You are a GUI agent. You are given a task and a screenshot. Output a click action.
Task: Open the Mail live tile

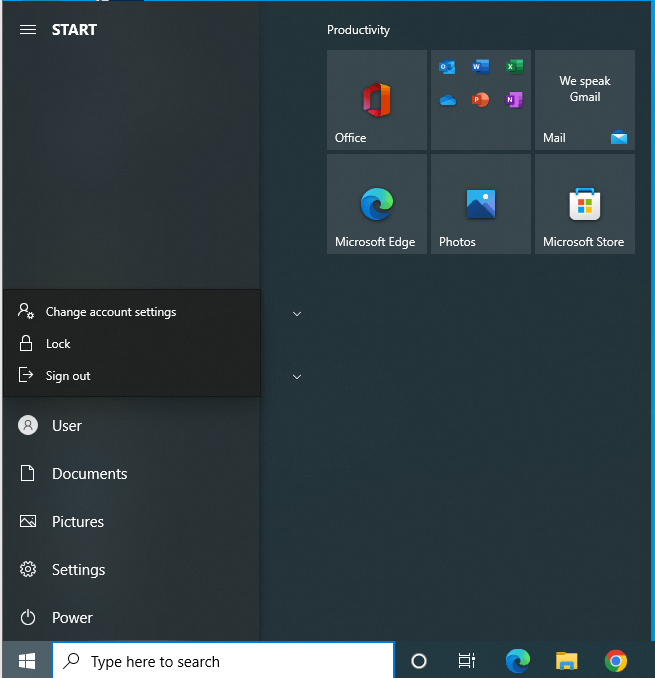[x=585, y=100]
